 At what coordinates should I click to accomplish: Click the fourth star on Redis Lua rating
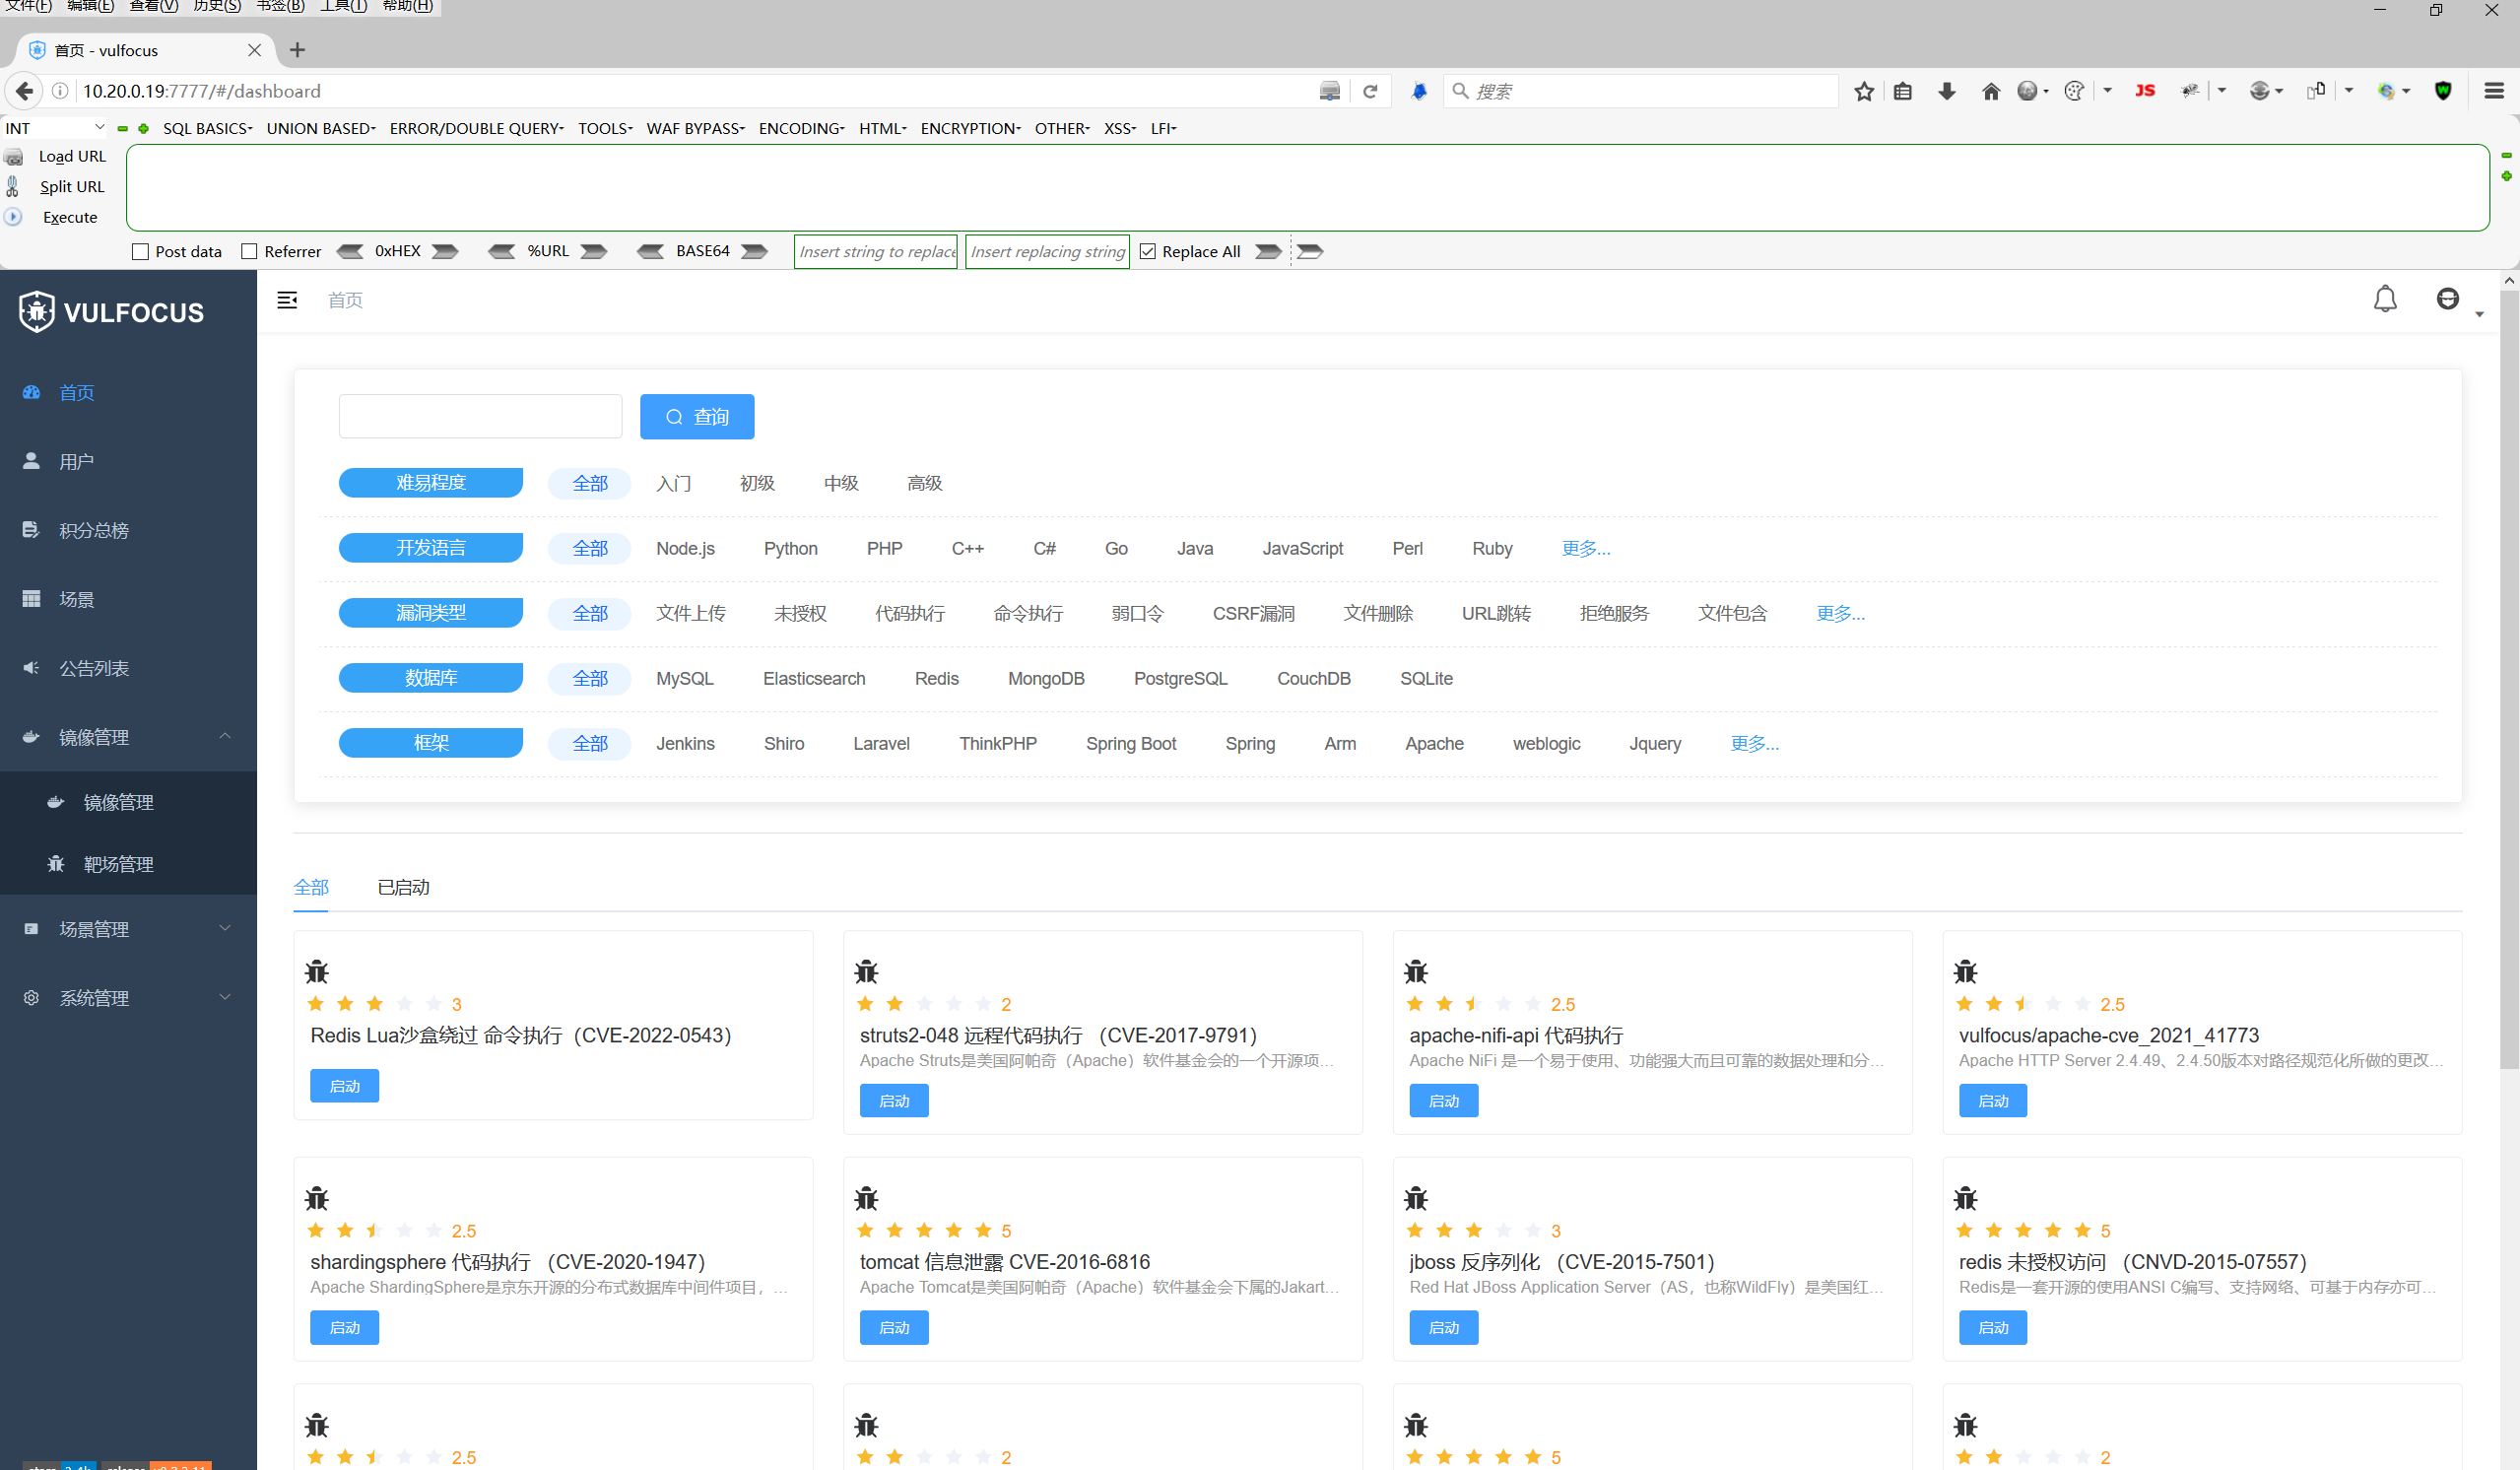pyautogui.click(x=404, y=1004)
